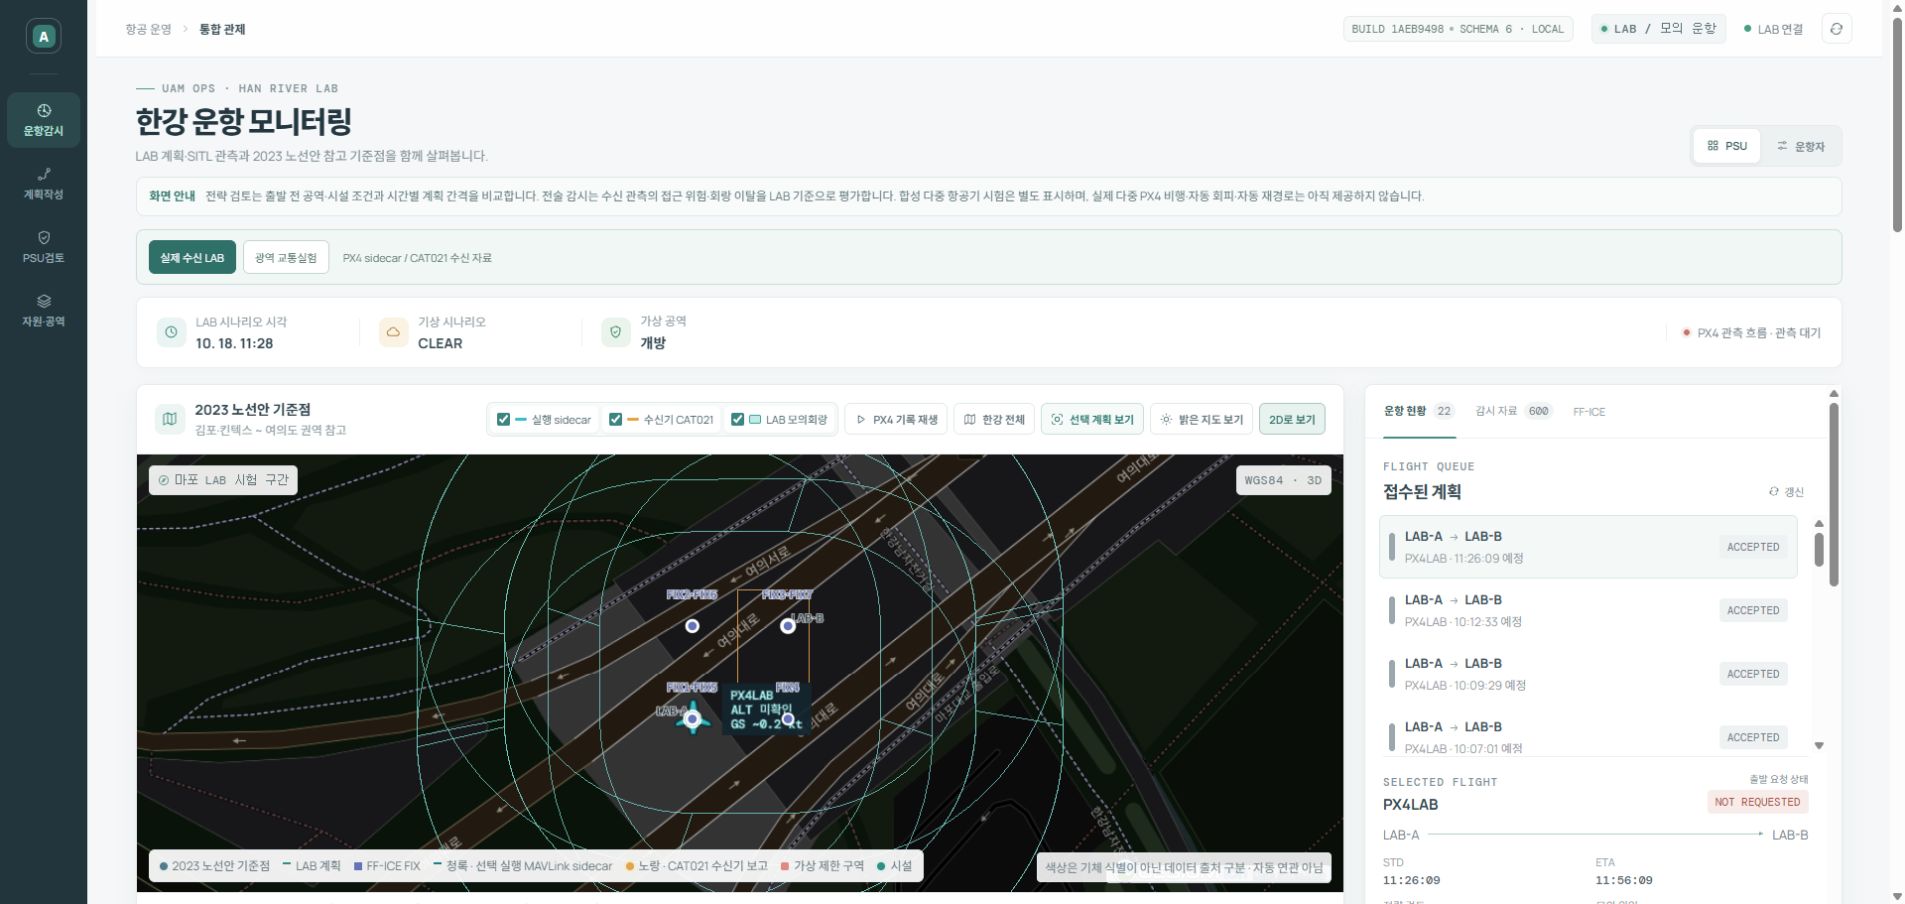The height and width of the screenshot is (904, 1905).
Task: Open the 운항감시 sidebar item
Action: coord(43,120)
